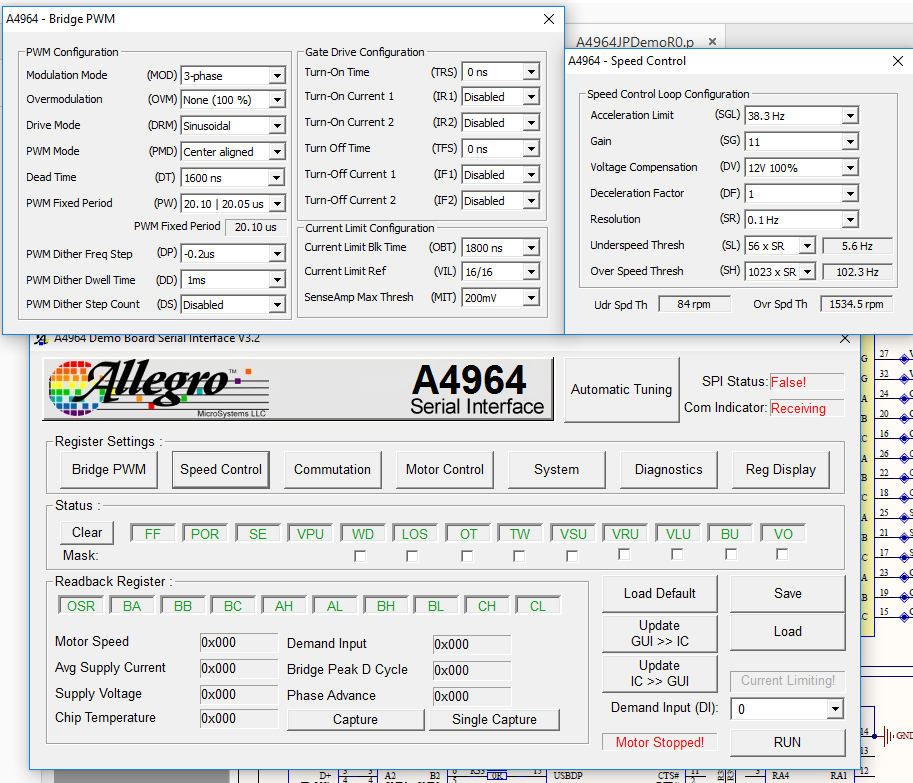
Task: Click the Allegro MicroSystems logo banner
Action: tap(298, 389)
